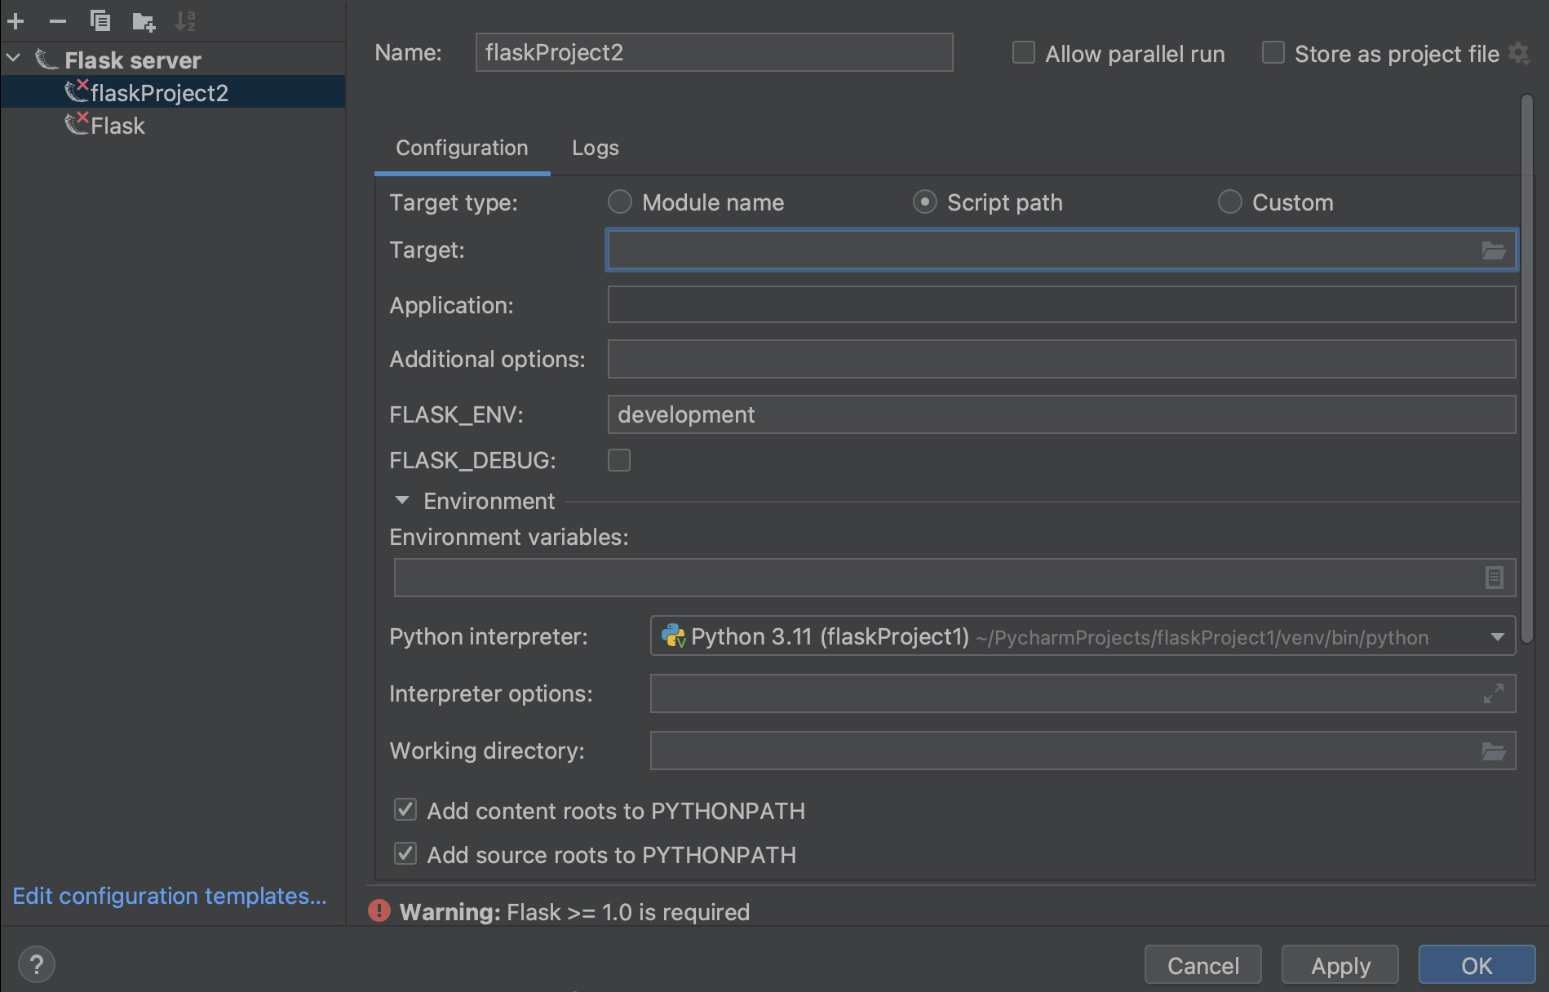Remove the selected configuration
This screenshot has height=992, width=1549.
57,20
